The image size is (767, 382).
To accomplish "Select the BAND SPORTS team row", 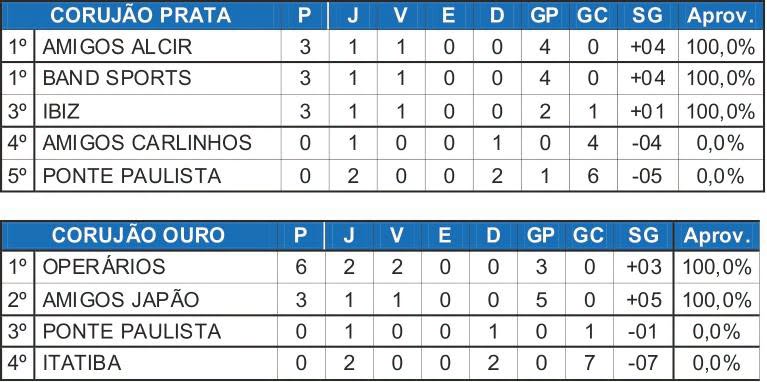I will click(383, 78).
